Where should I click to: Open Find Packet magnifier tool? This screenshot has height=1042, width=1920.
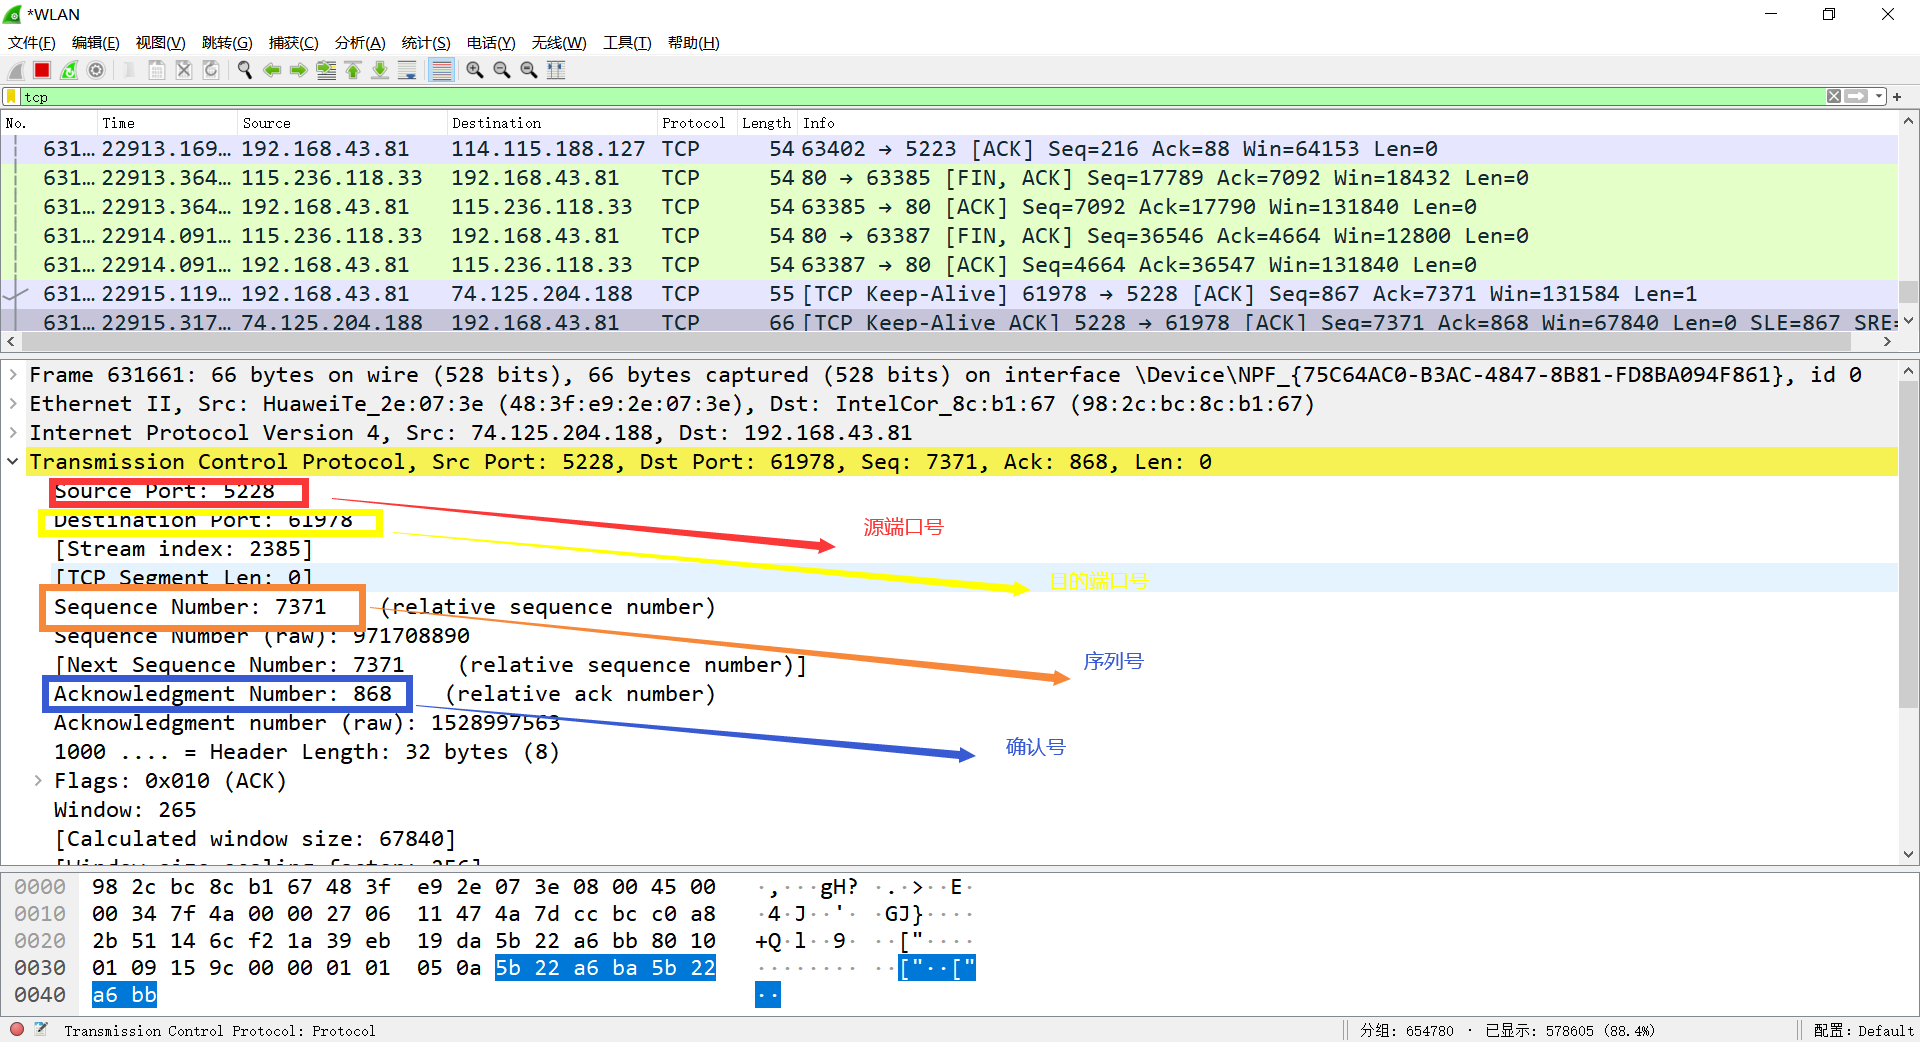coord(245,70)
